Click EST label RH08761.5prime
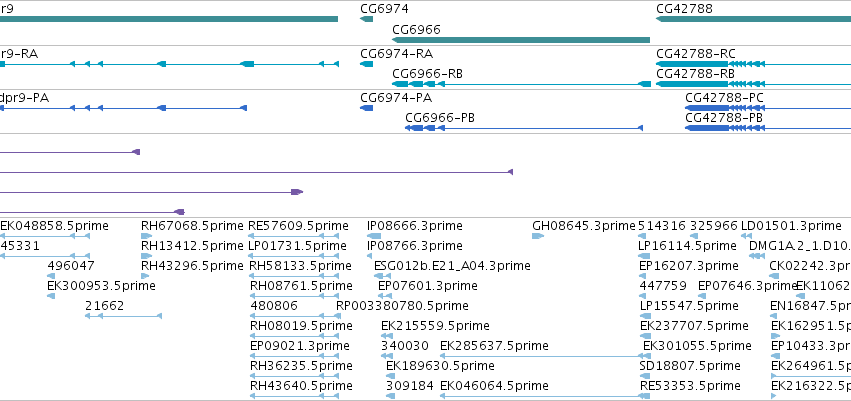This screenshot has height=401, width=851. click(301, 285)
